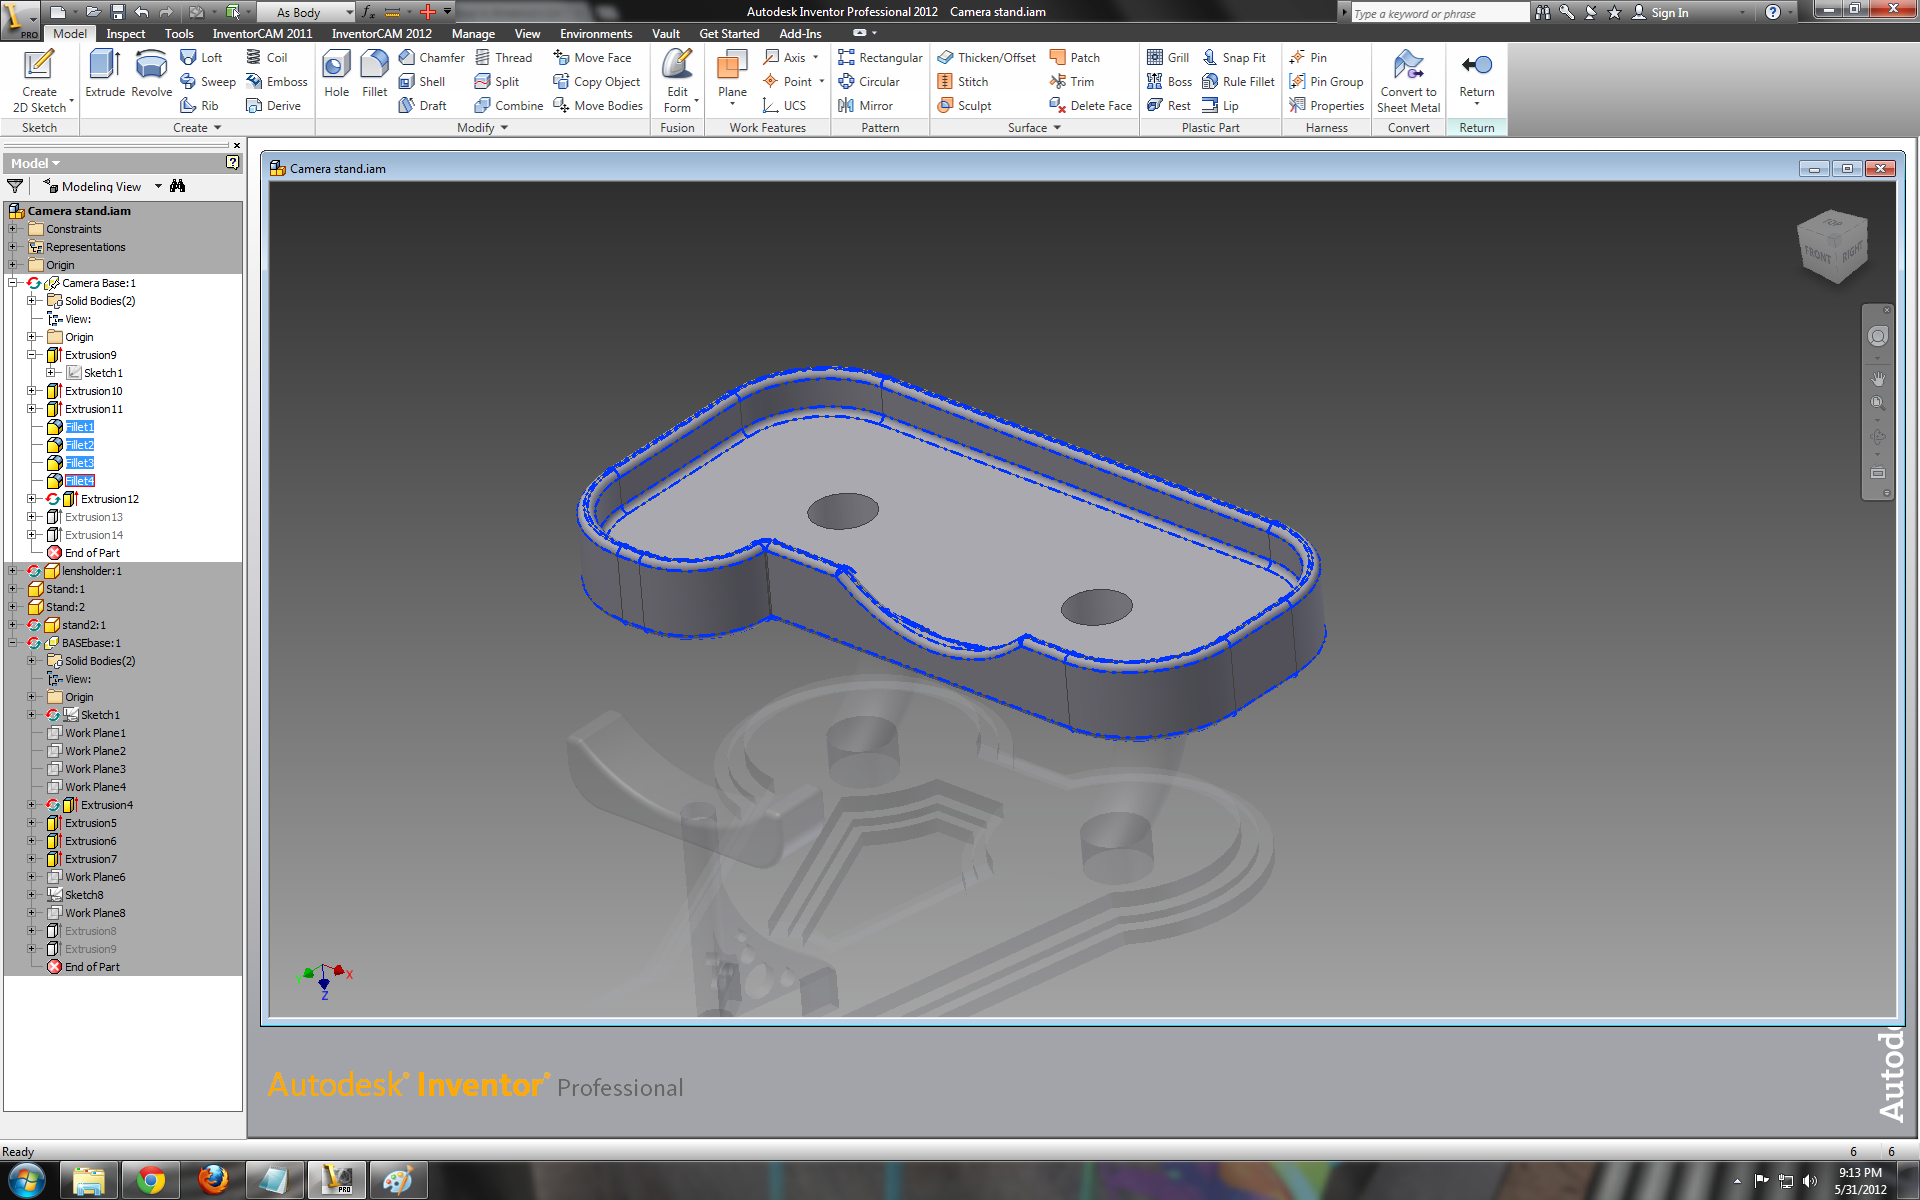The width and height of the screenshot is (1920, 1200).
Task: Click the Grill plastic part tool
Action: click(x=1168, y=57)
